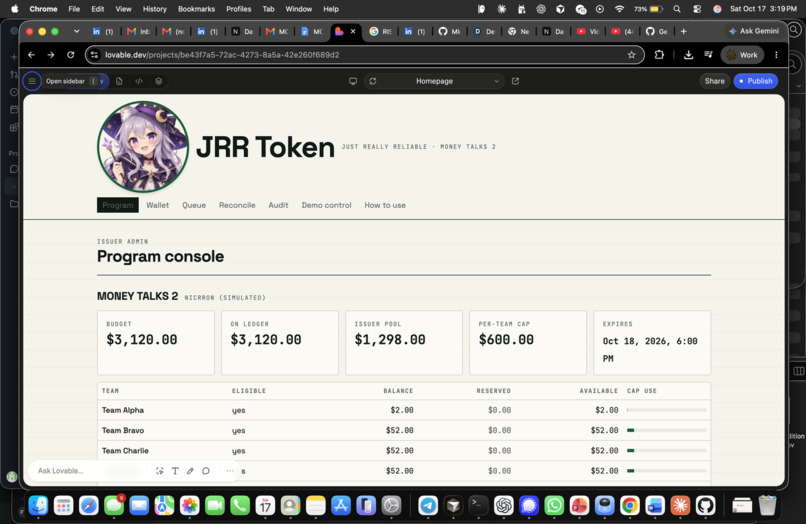This screenshot has width=806, height=524.
Task: Open the Chrome Bookmarks menu
Action: coord(196,9)
